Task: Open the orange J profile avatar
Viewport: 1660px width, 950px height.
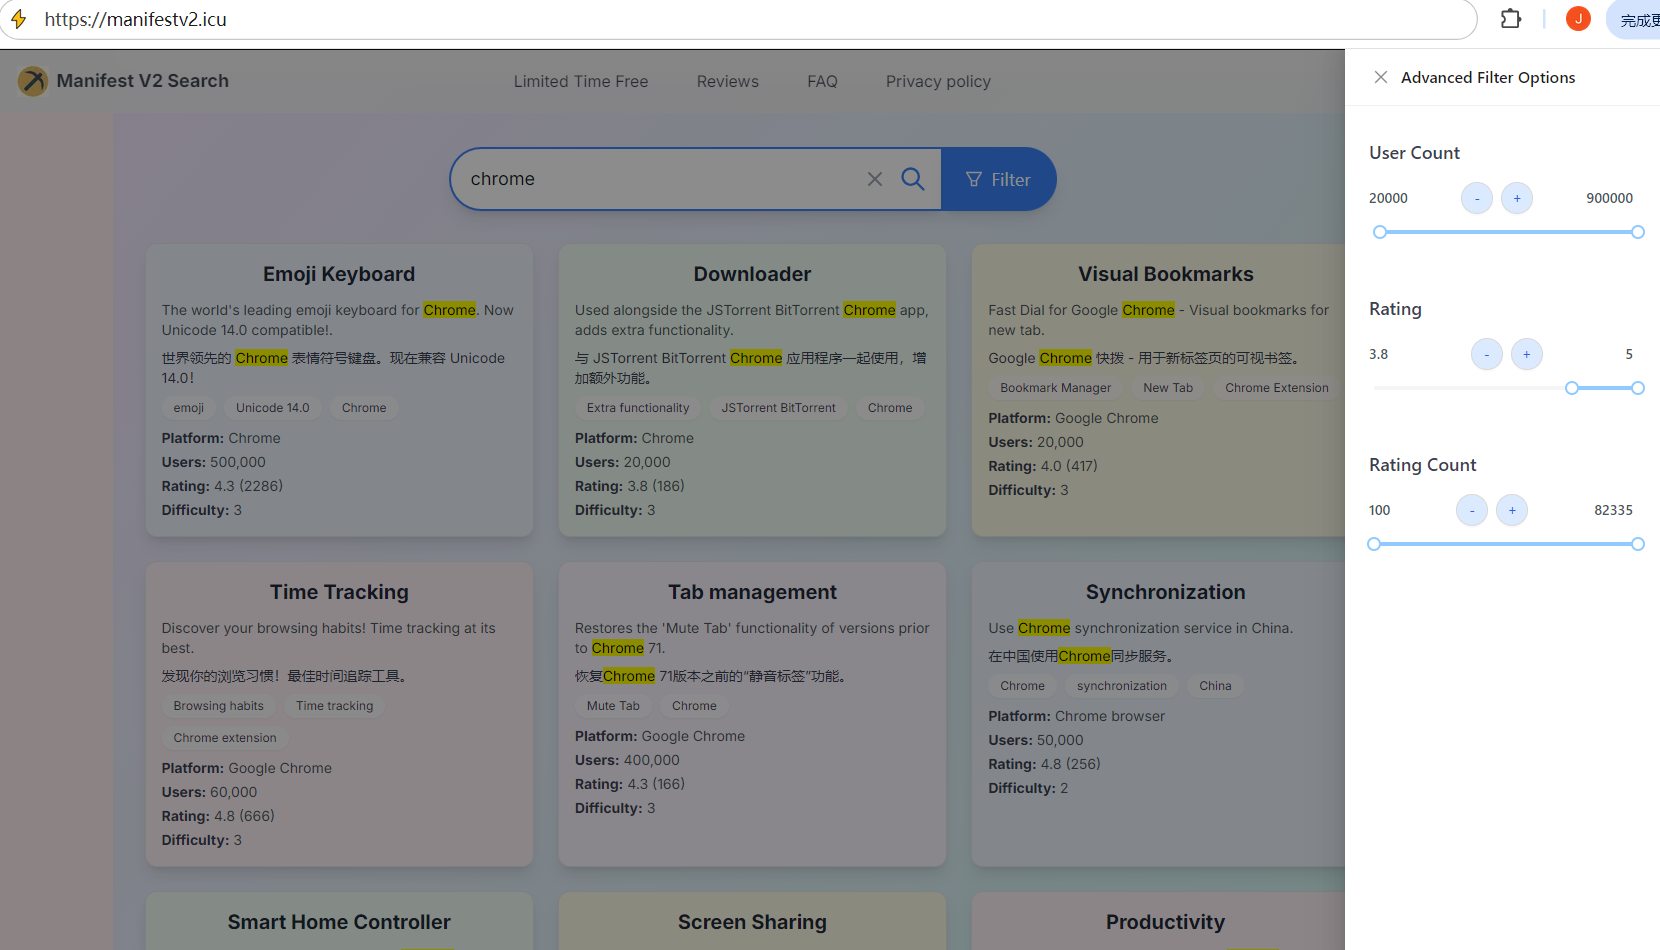Action: click(1578, 18)
